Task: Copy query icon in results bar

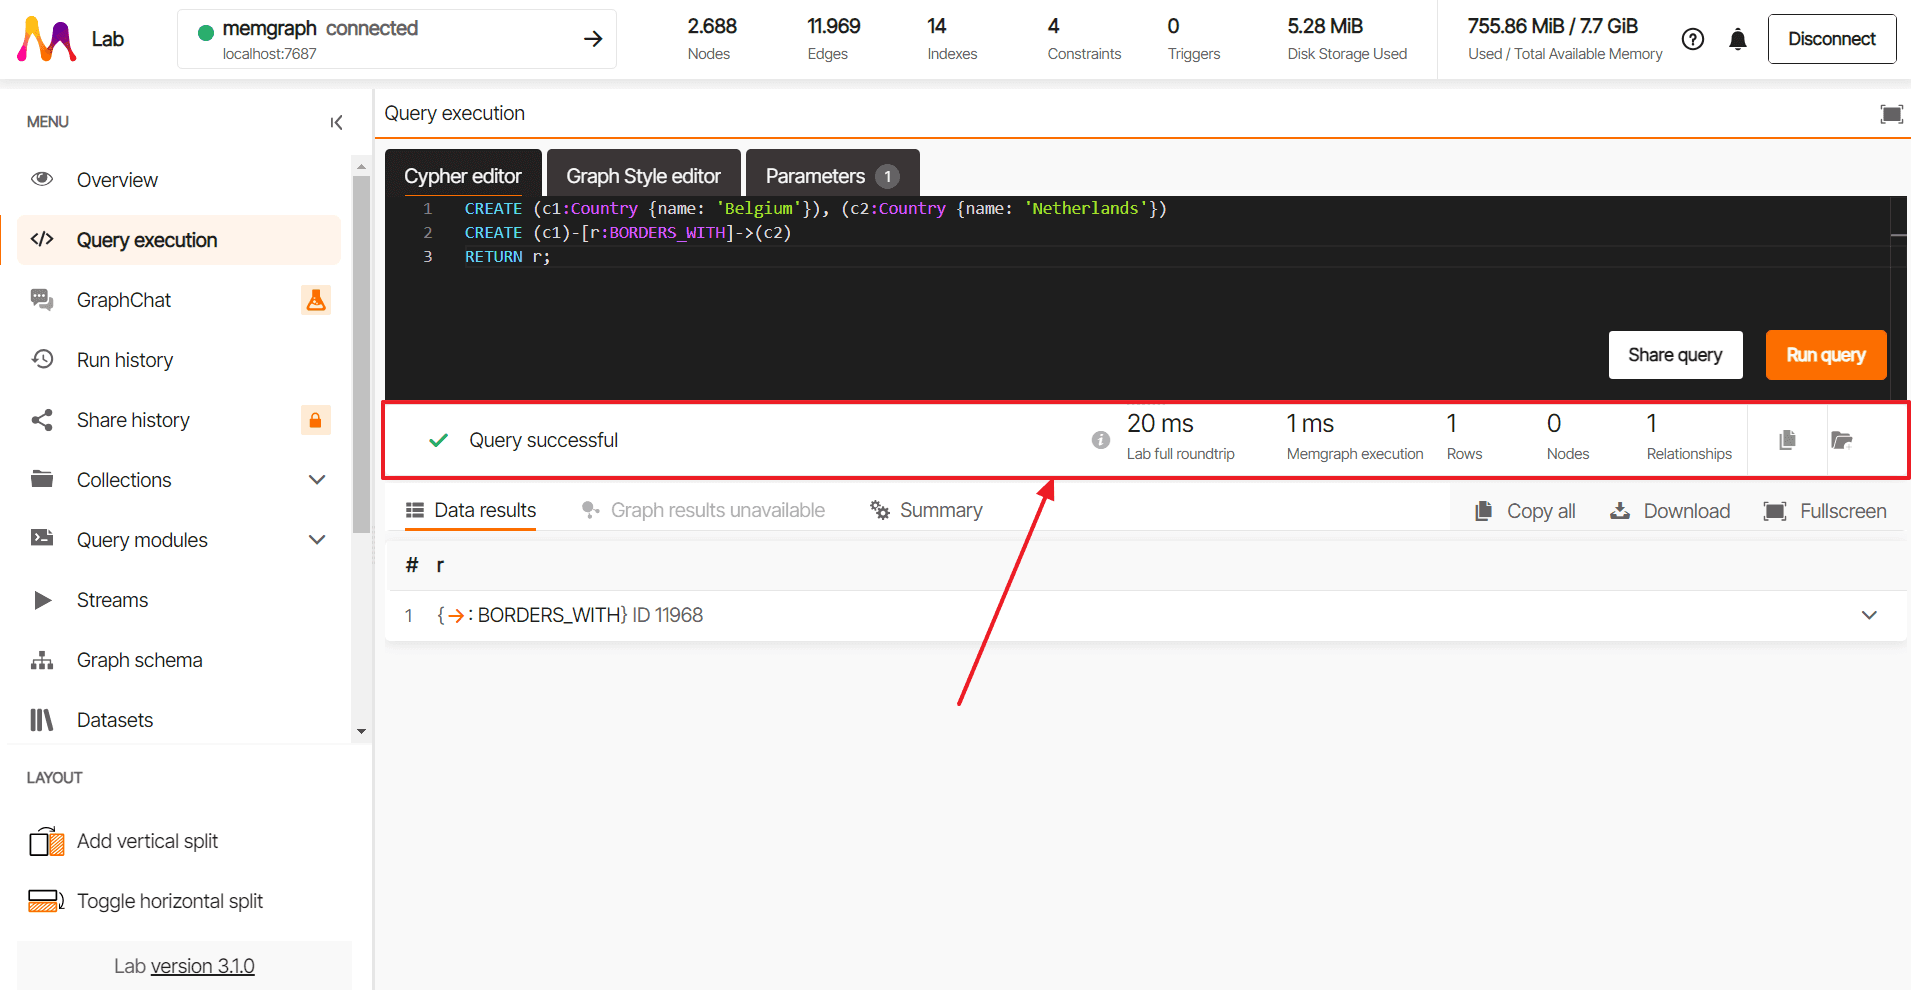Action: pyautogui.click(x=1787, y=440)
